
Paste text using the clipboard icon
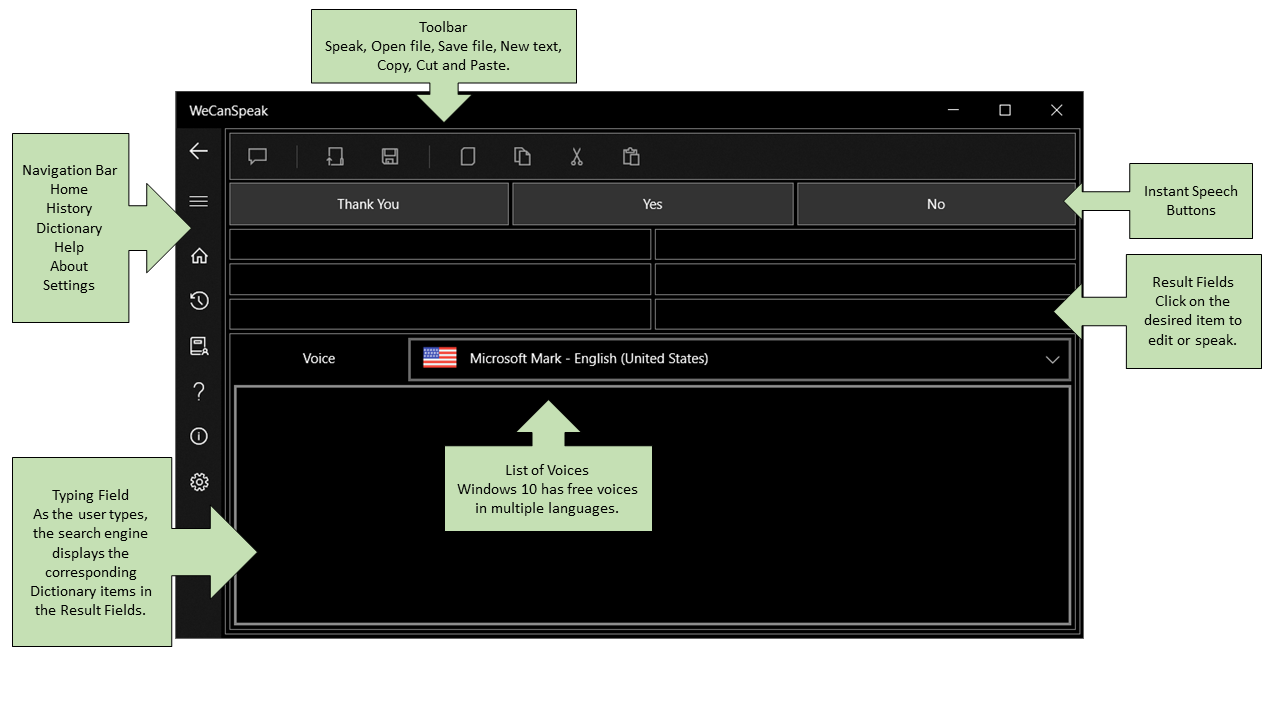(631, 156)
